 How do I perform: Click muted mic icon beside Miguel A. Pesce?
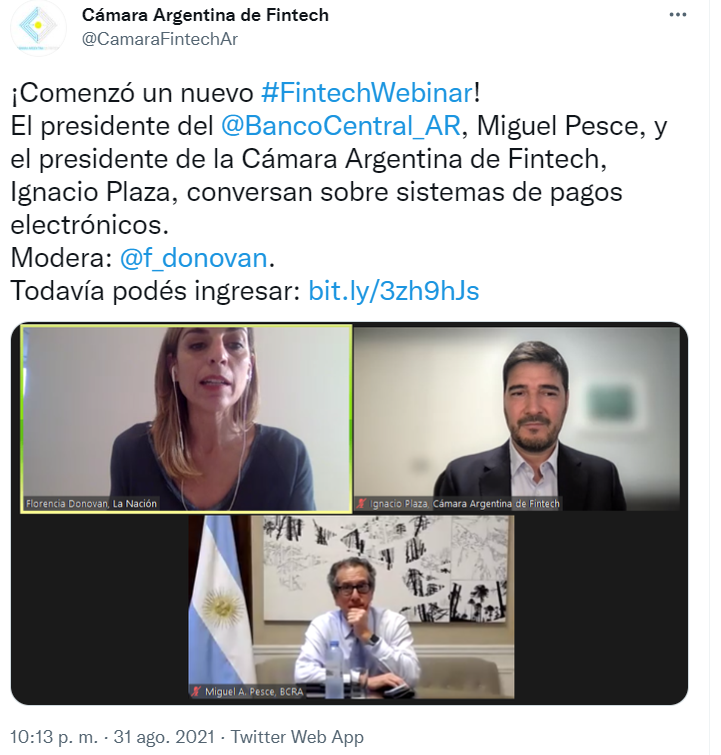(196, 691)
